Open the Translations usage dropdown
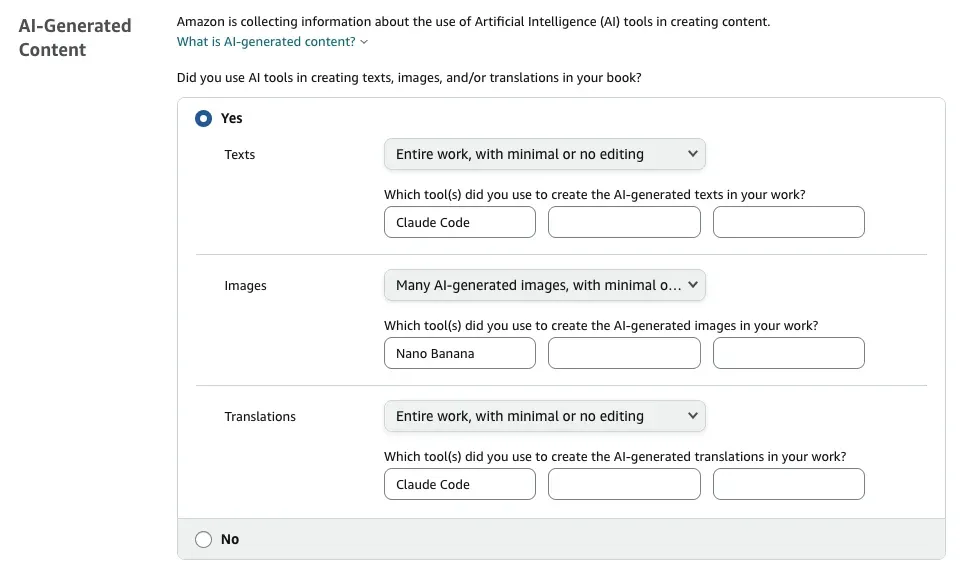 (544, 416)
